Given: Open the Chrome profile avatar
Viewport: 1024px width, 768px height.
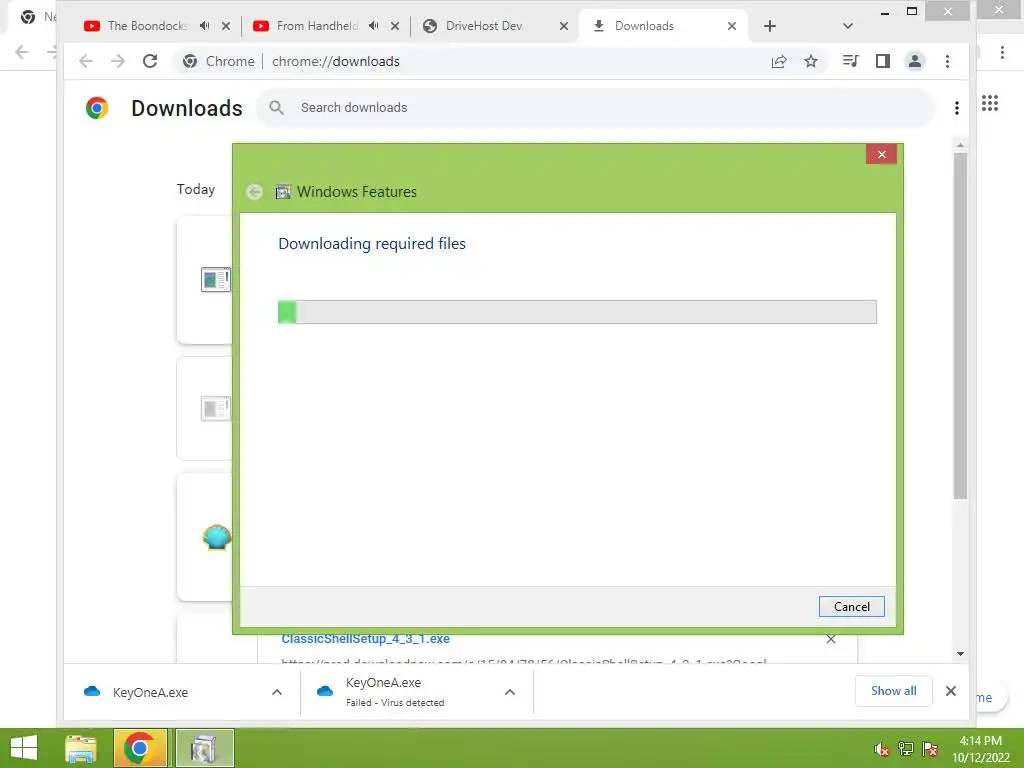Looking at the screenshot, I should pyautogui.click(x=915, y=61).
